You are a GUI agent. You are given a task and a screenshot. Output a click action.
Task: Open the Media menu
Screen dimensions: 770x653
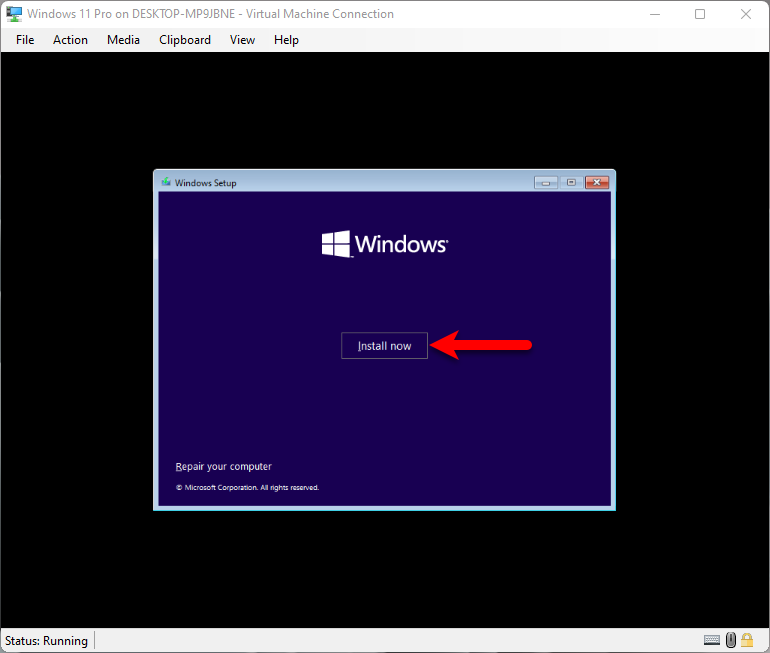coord(123,40)
